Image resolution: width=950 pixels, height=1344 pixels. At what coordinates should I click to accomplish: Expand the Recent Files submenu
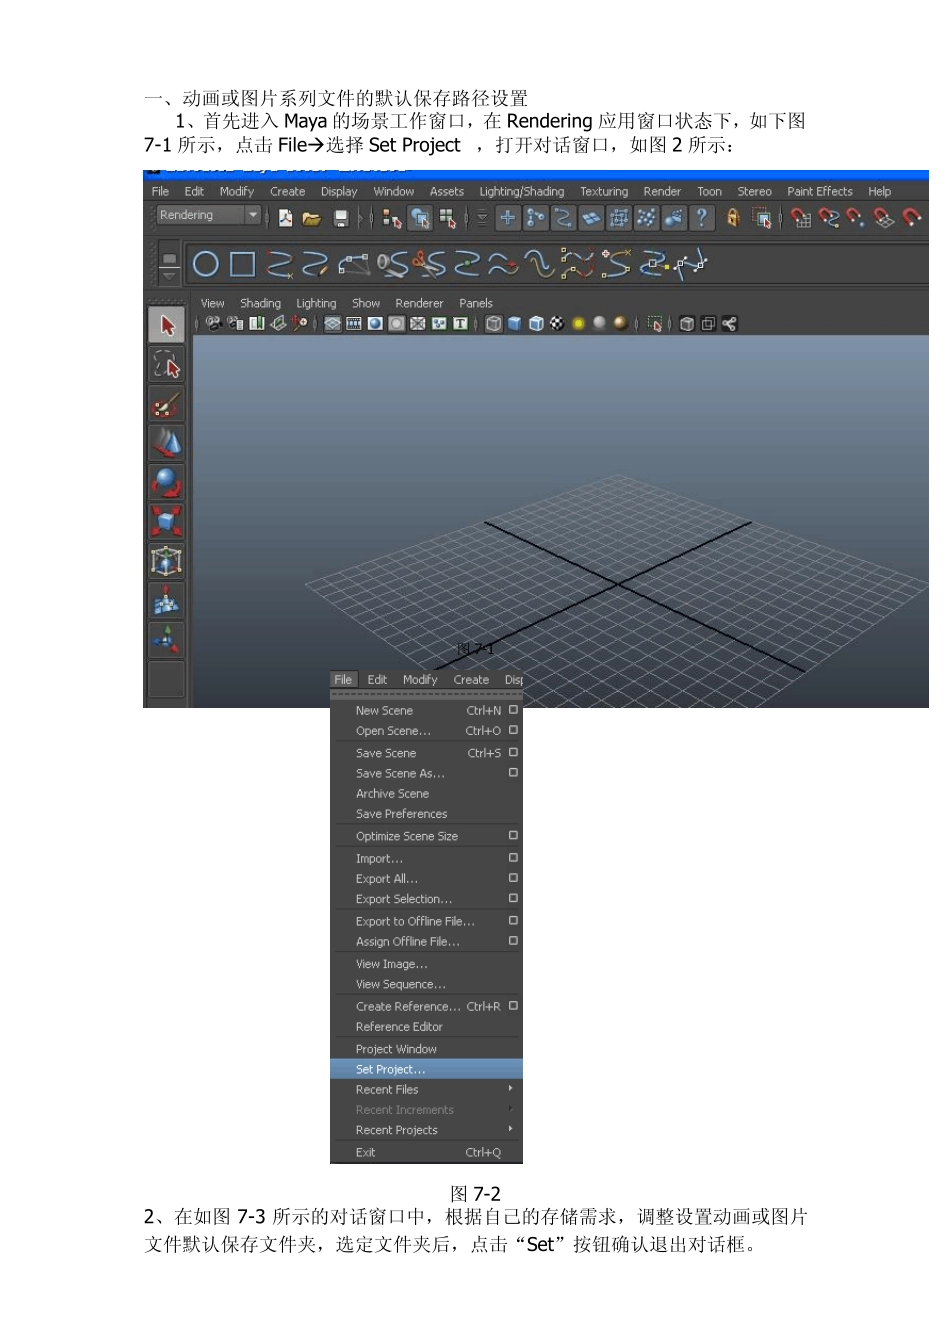pyautogui.click(x=426, y=1090)
